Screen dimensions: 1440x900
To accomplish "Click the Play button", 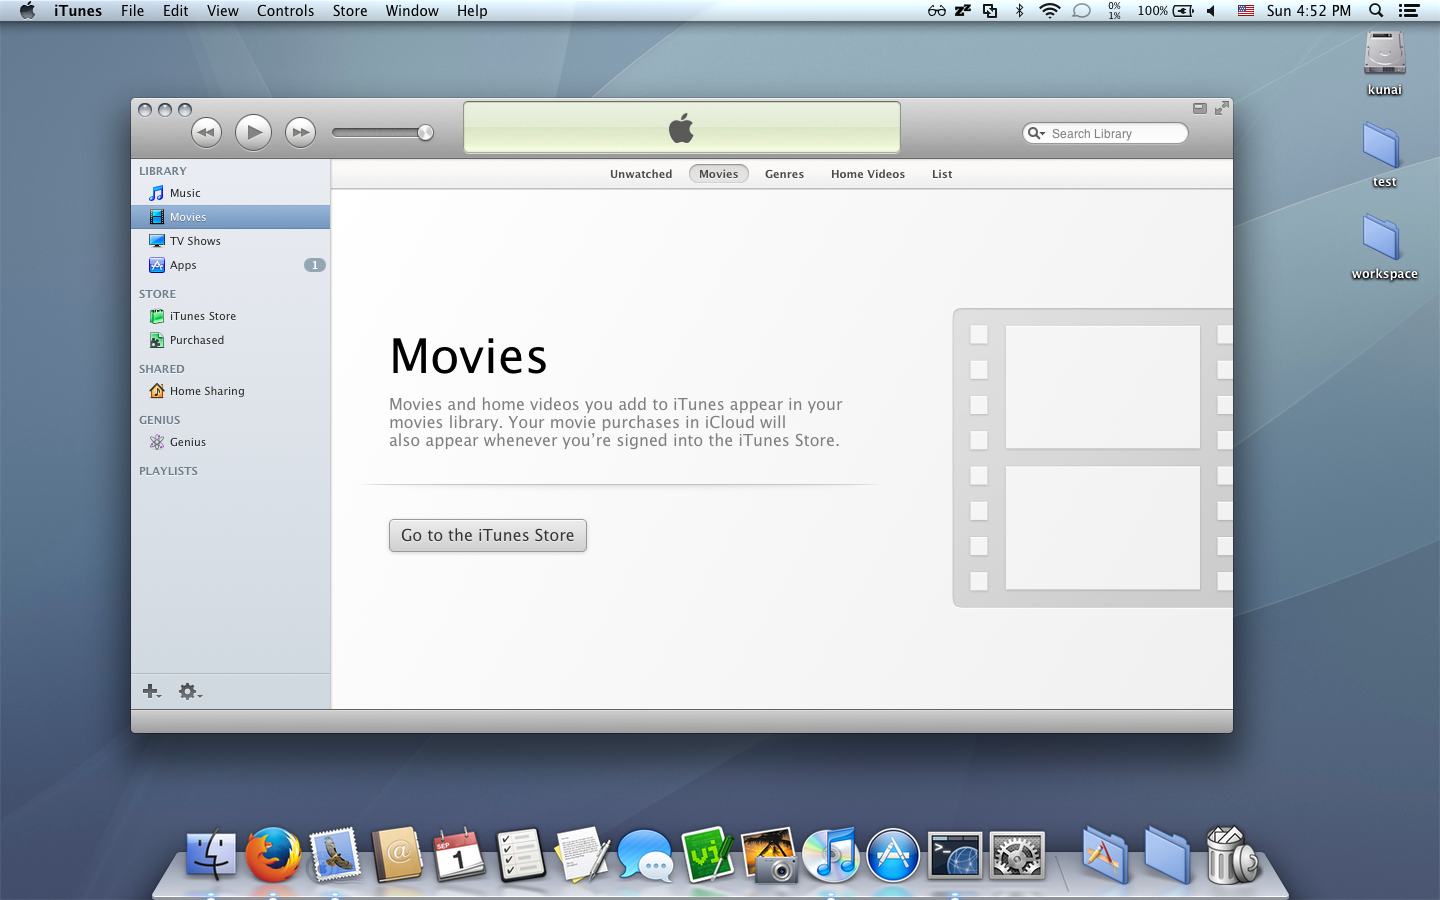I will pyautogui.click(x=253, y=132).
